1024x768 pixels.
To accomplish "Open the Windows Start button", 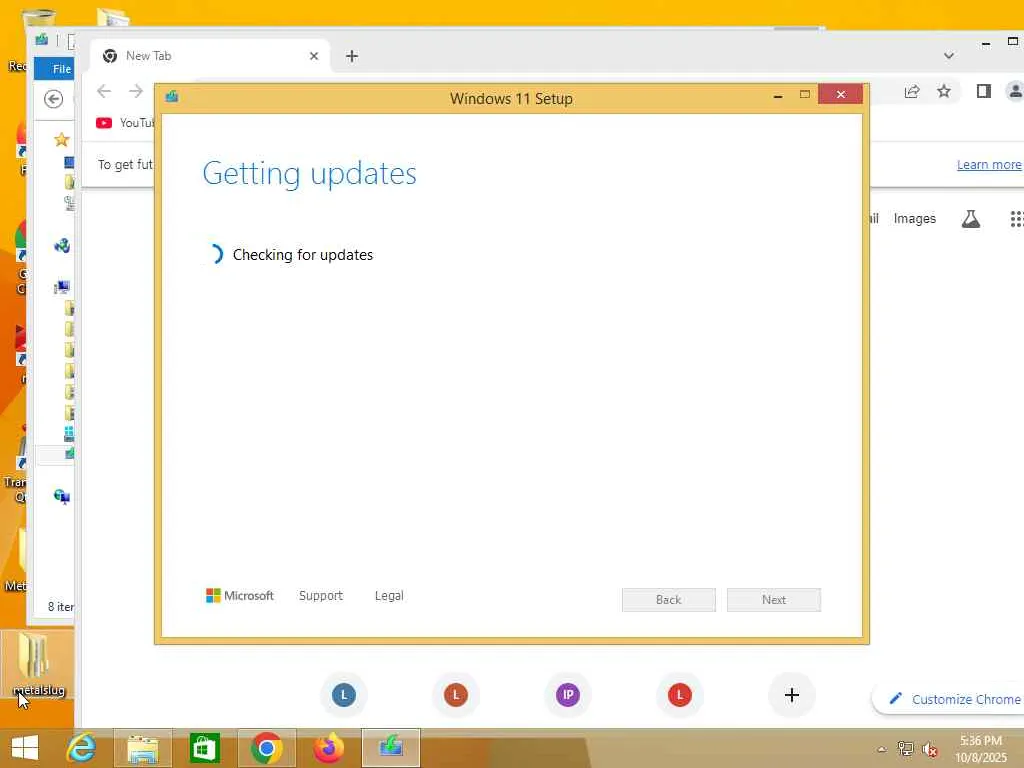I will point(25,748).
